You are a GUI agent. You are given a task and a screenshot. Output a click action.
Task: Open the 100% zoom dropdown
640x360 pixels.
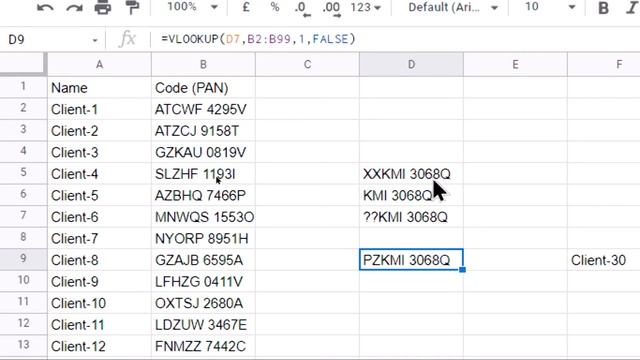point(192,7)
